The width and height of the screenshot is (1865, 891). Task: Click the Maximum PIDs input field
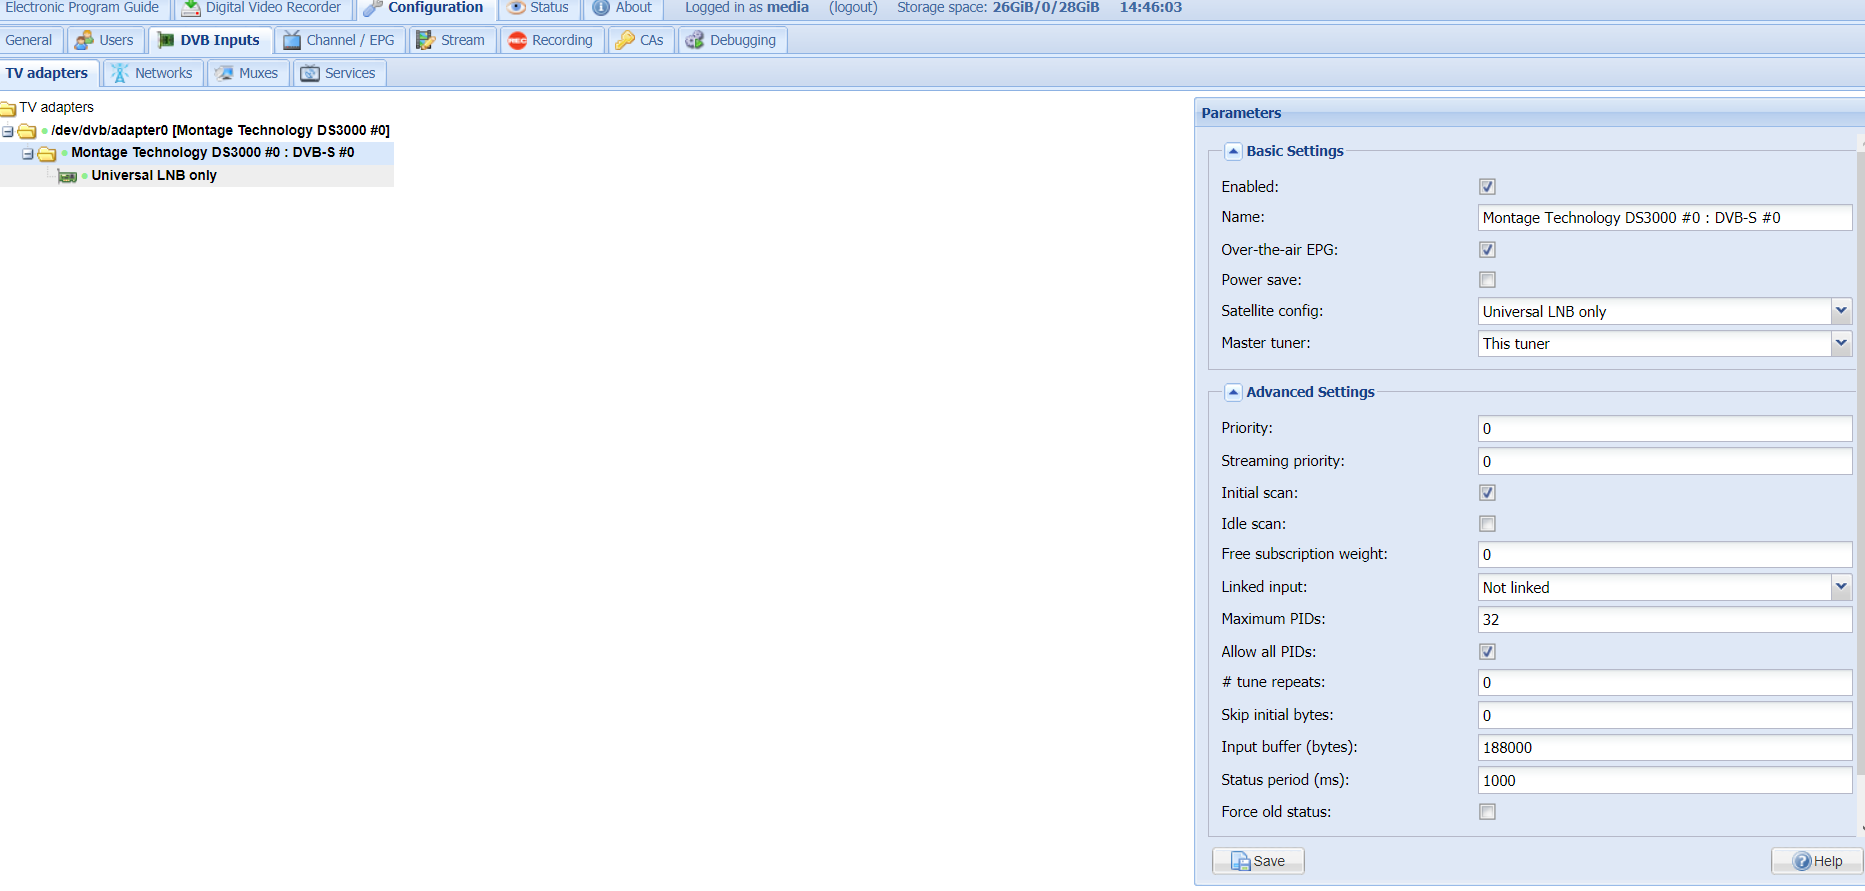pyautogui.click(x=1664, y=620)
